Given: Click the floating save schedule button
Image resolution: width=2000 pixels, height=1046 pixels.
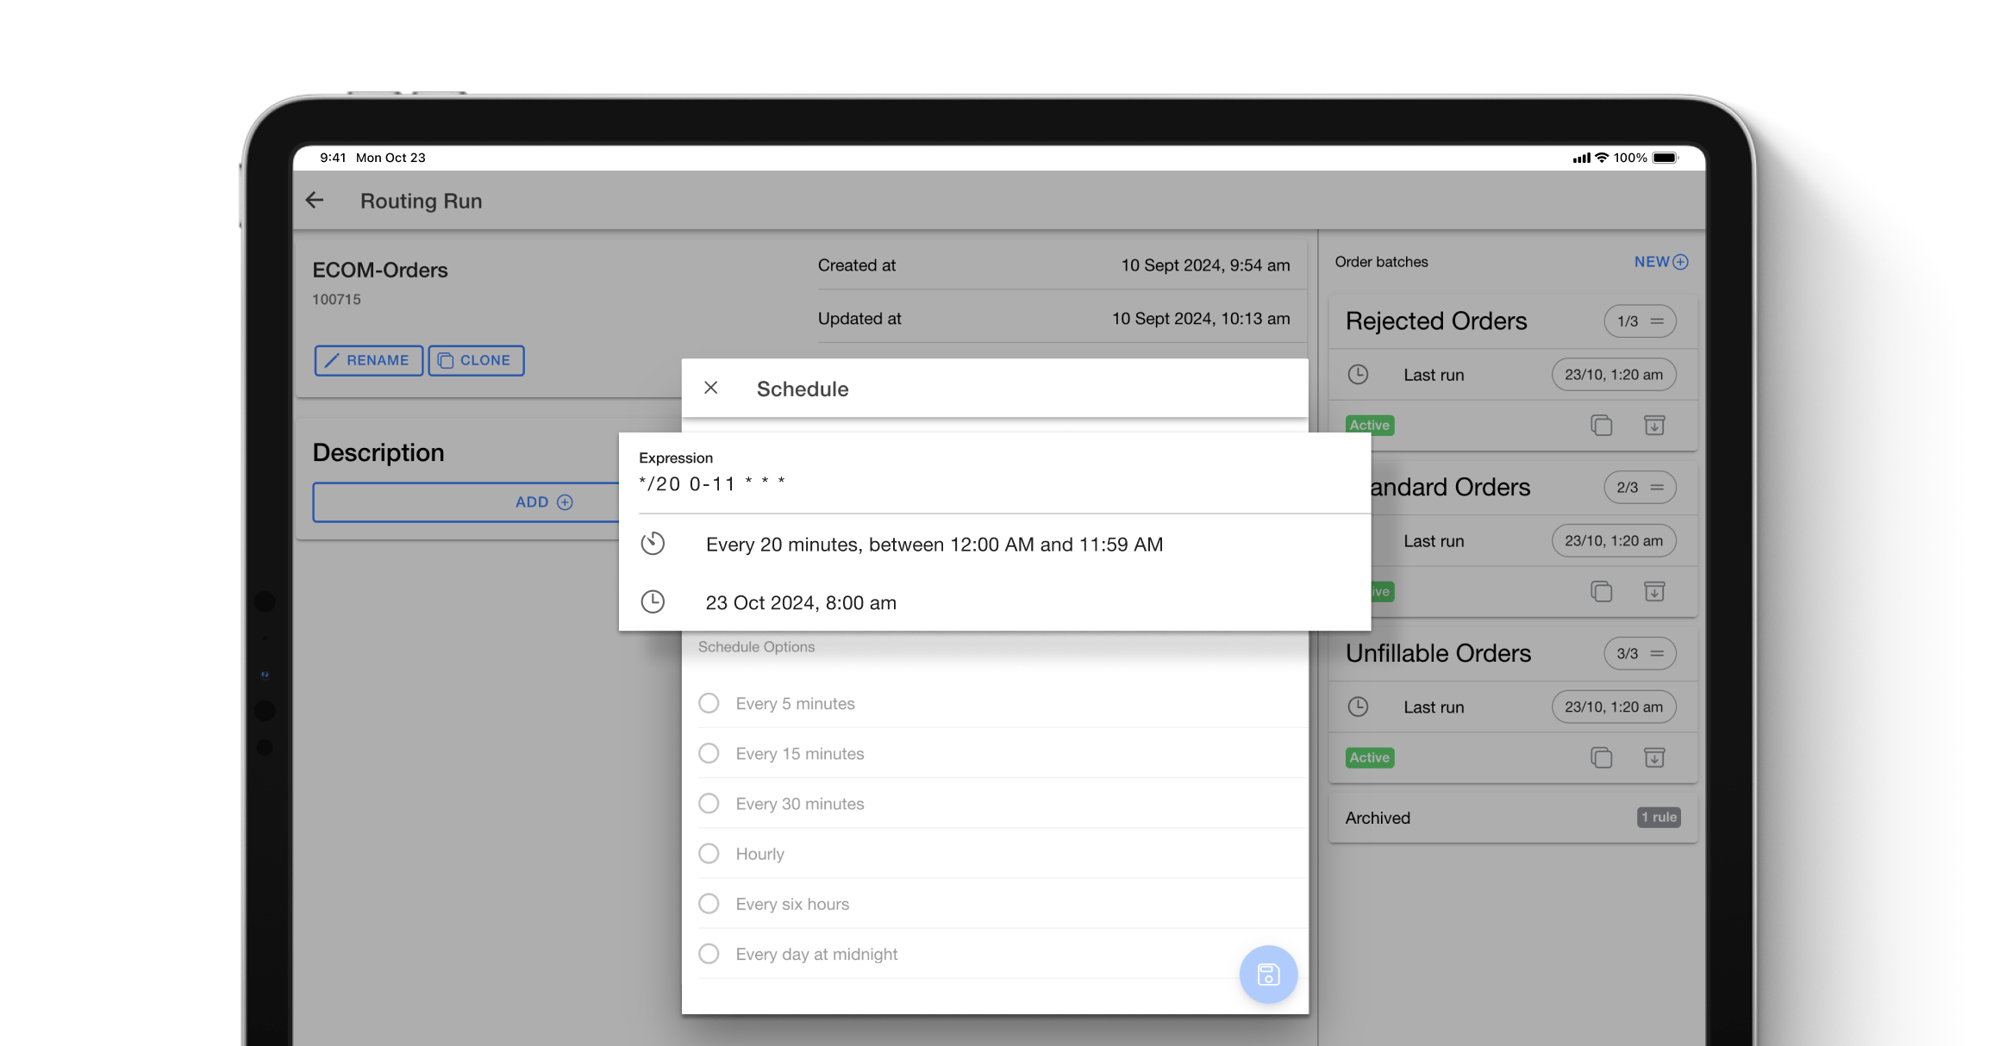Looking at the screenshot, I should click(x=1267, y=974).
